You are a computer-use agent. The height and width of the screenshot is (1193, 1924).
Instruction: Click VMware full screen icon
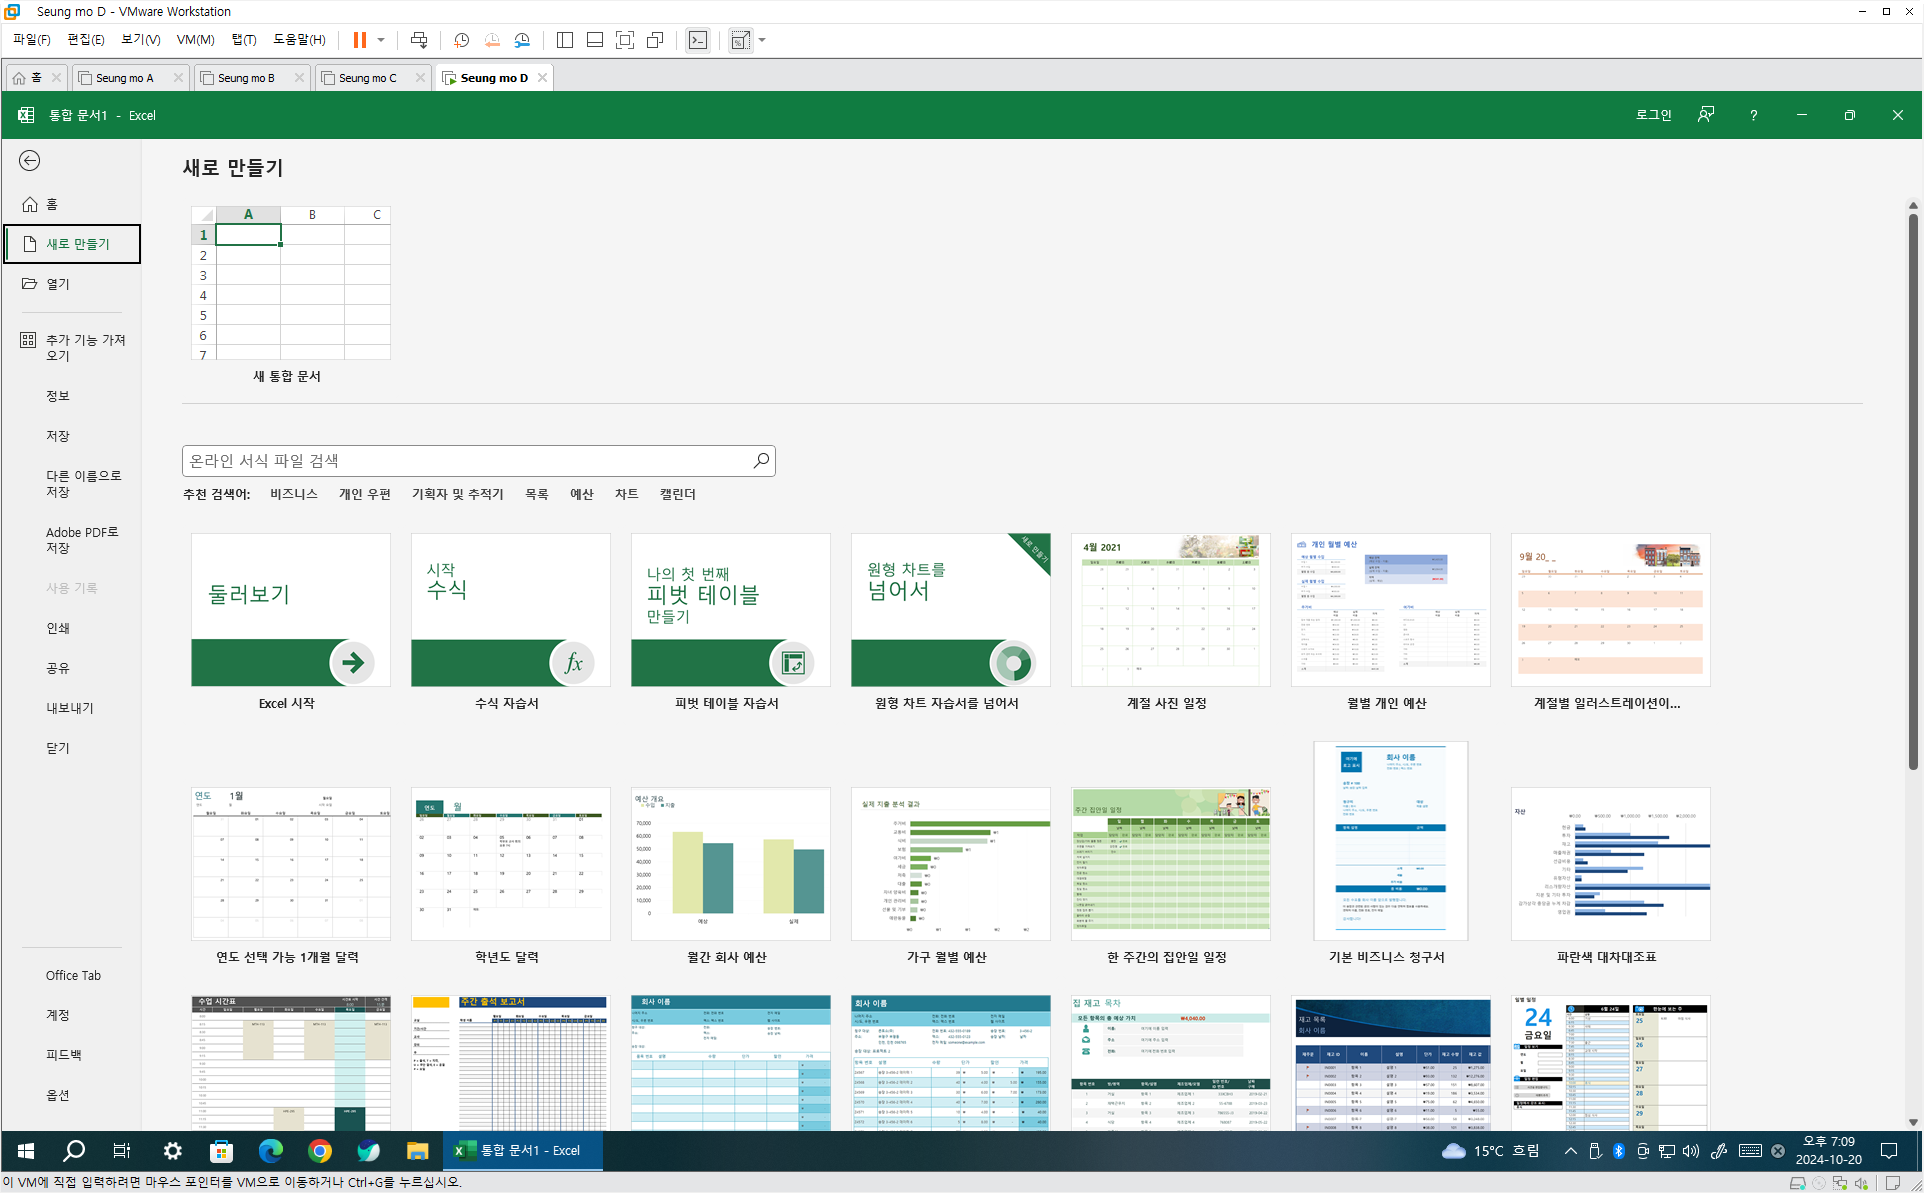pos(625,40)
